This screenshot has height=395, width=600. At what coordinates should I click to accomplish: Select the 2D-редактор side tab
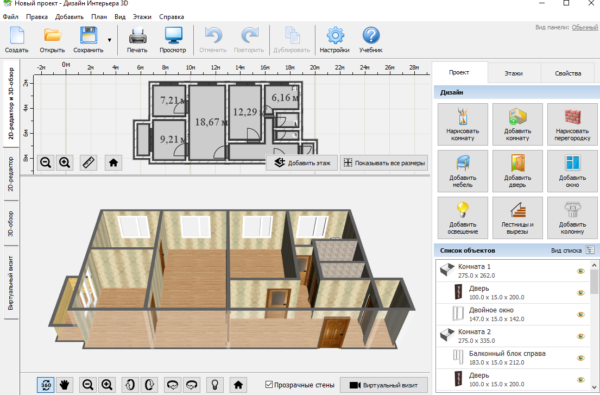click(11, 174)
